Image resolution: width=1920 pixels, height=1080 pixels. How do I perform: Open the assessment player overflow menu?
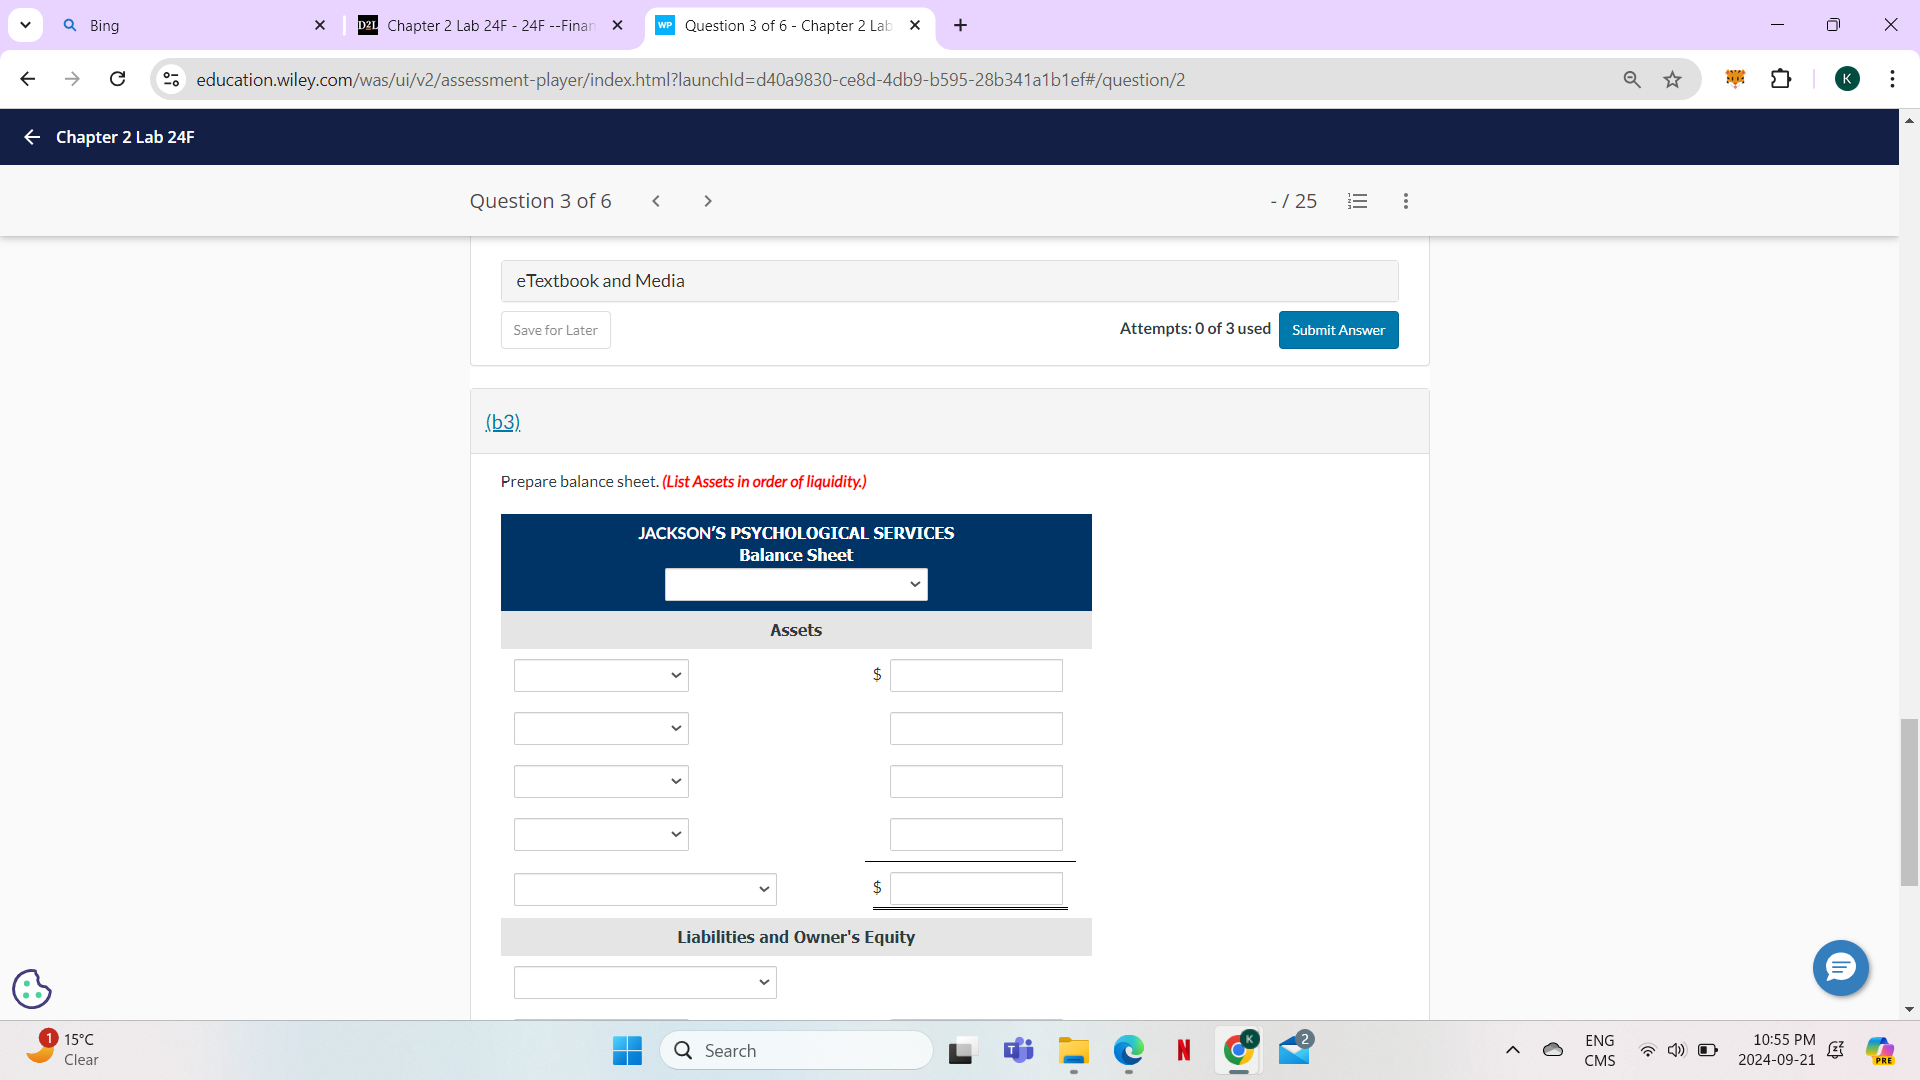coord(1405,201)
